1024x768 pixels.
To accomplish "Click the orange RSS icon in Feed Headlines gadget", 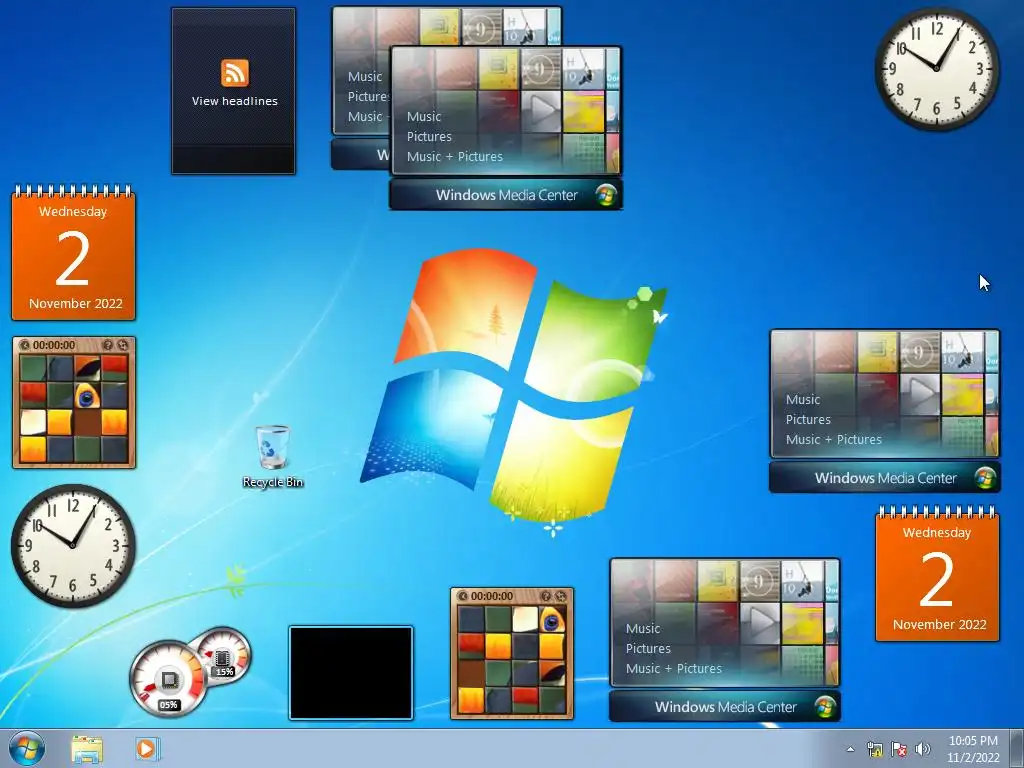I will pyautogui.click(x=234, y=72).
